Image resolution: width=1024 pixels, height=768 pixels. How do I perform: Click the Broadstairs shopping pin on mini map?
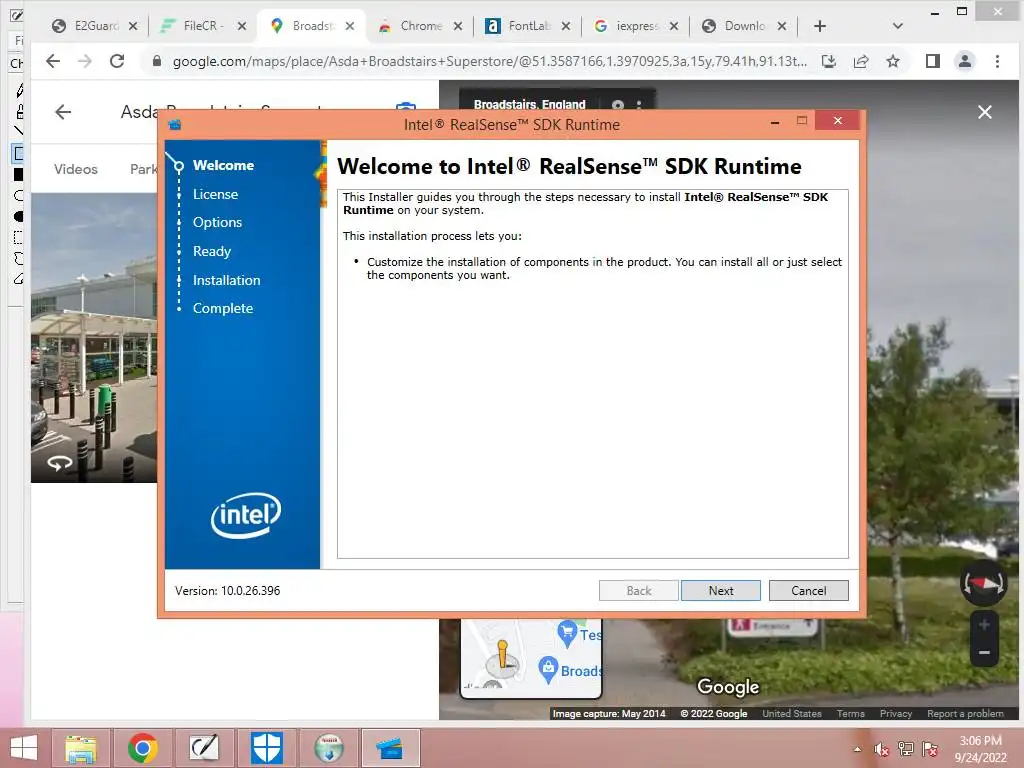(x=548, y=669)
